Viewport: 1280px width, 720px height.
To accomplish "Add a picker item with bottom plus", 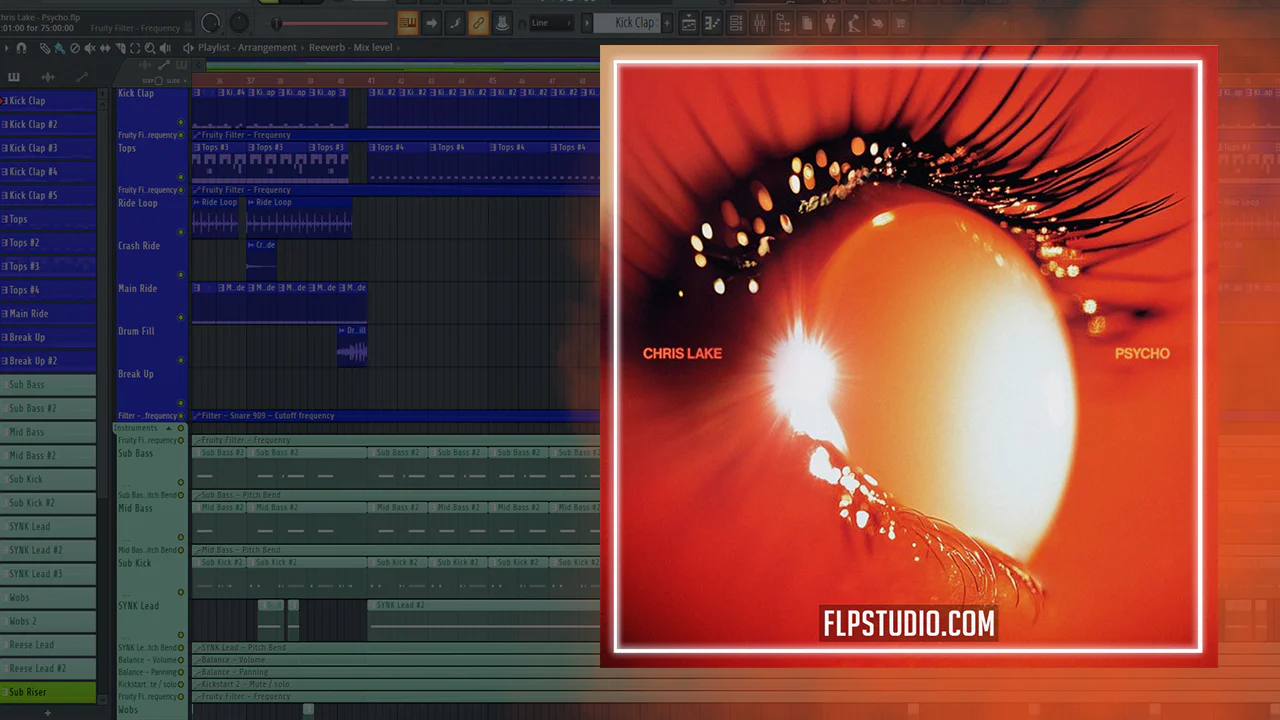I will coord(47,713).
